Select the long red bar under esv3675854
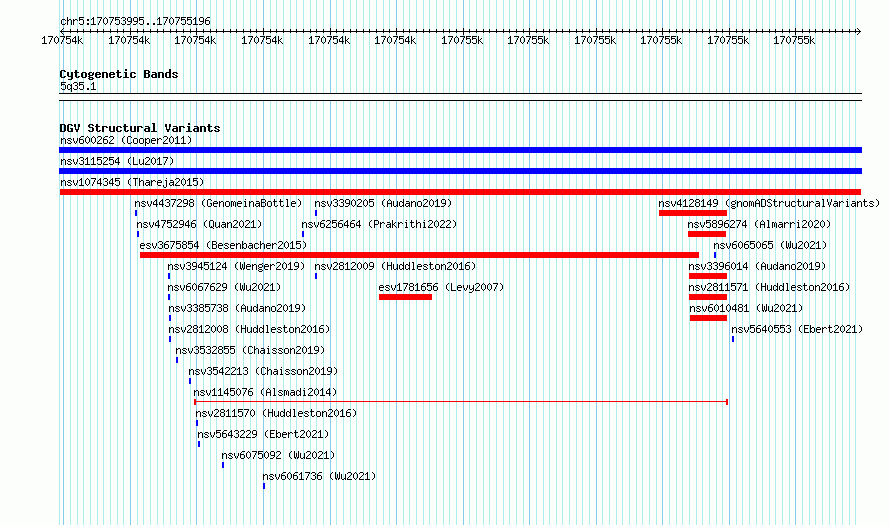The height and width of the screenshot is (525, 890). pos(419,255)
